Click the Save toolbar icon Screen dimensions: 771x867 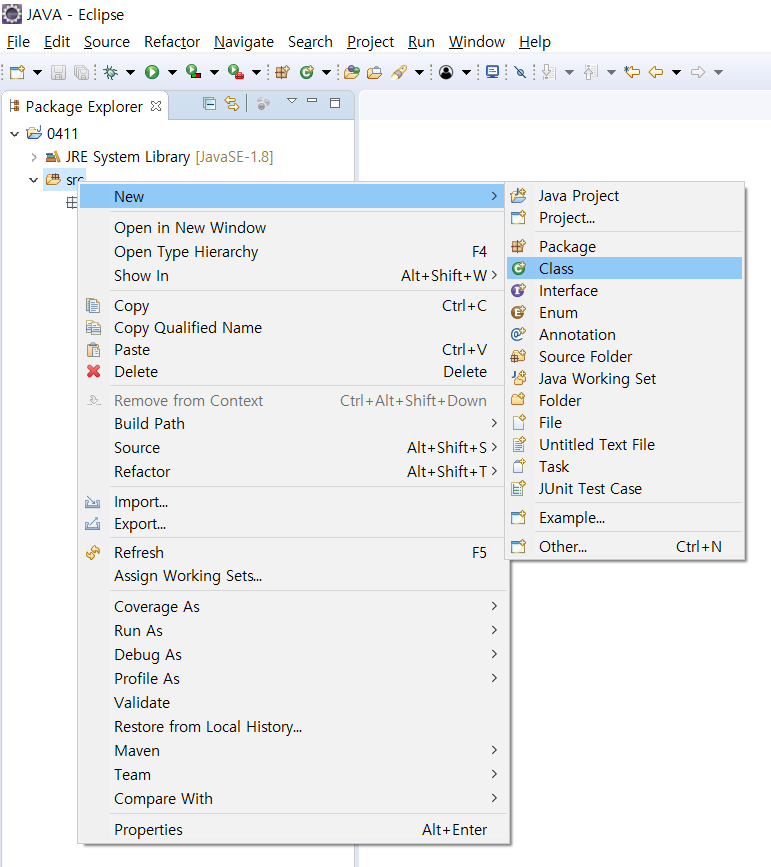coord(58,72)
